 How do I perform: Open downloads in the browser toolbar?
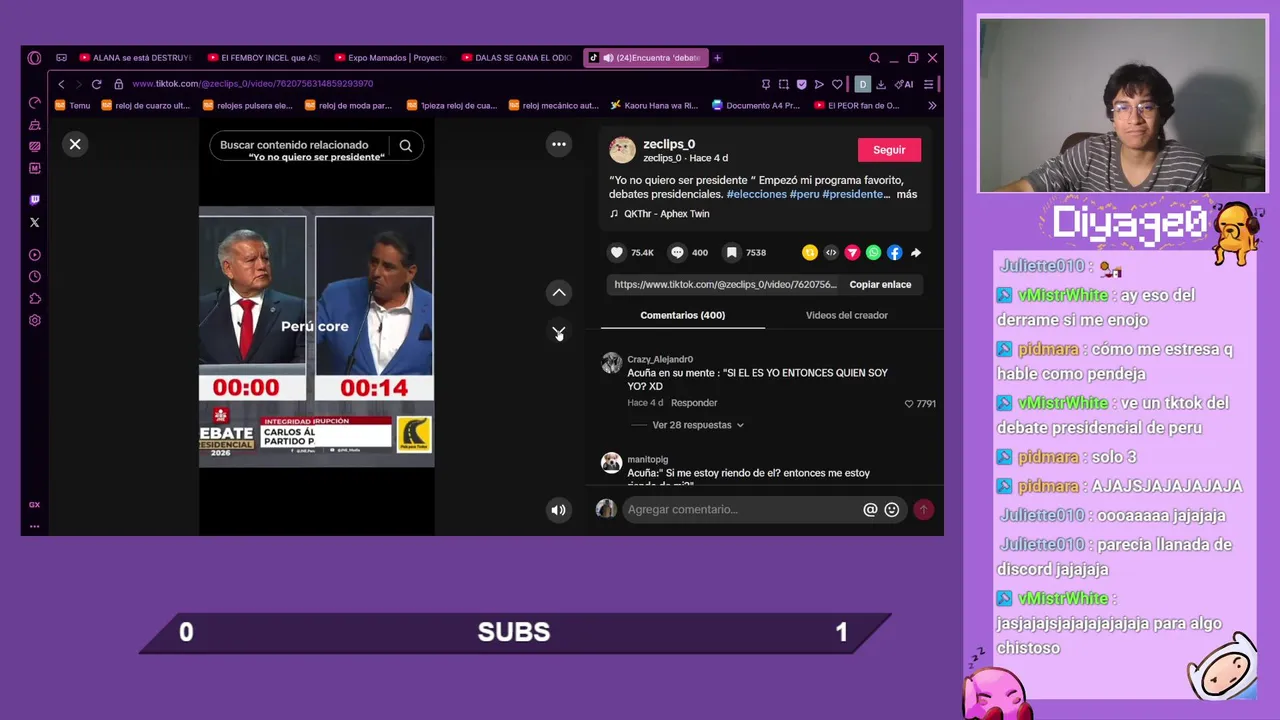881,84
